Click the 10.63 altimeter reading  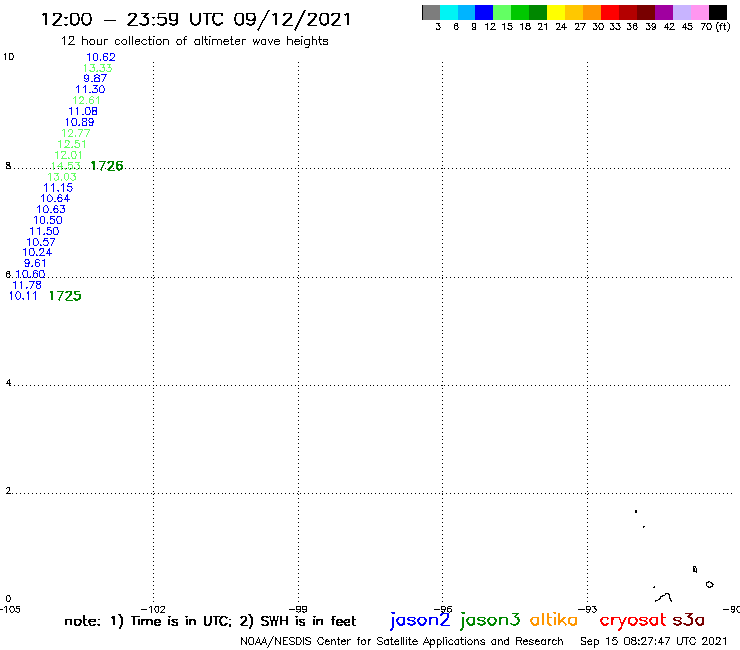51,209
